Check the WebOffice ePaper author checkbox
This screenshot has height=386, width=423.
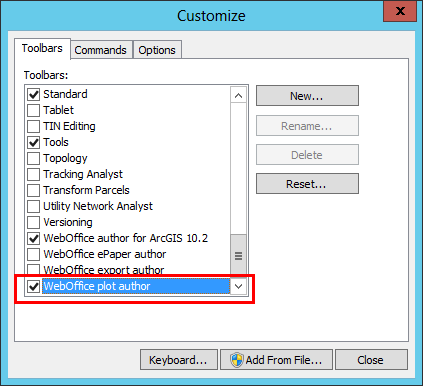(33, 254)
